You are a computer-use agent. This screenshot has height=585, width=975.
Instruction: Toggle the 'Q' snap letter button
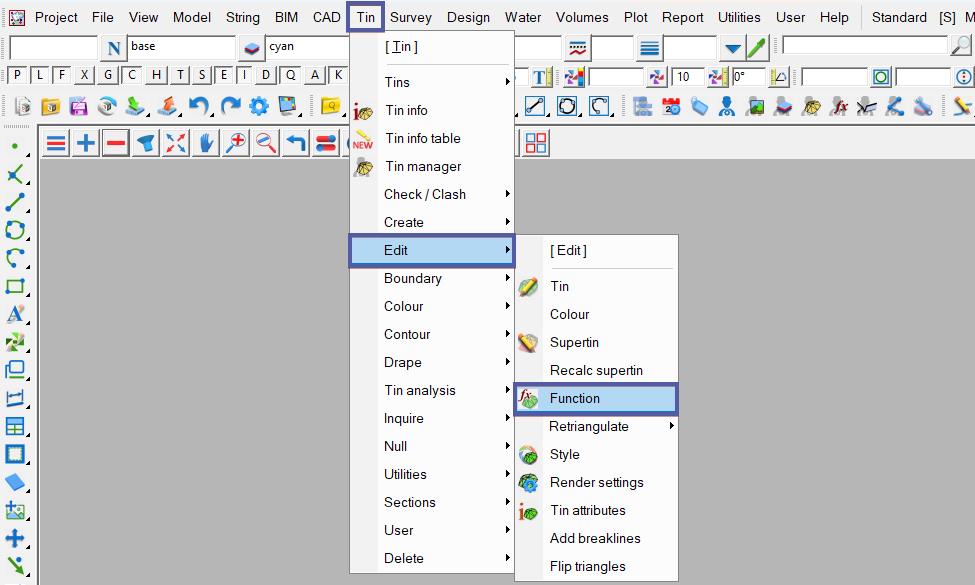click(x=290, y=76)
